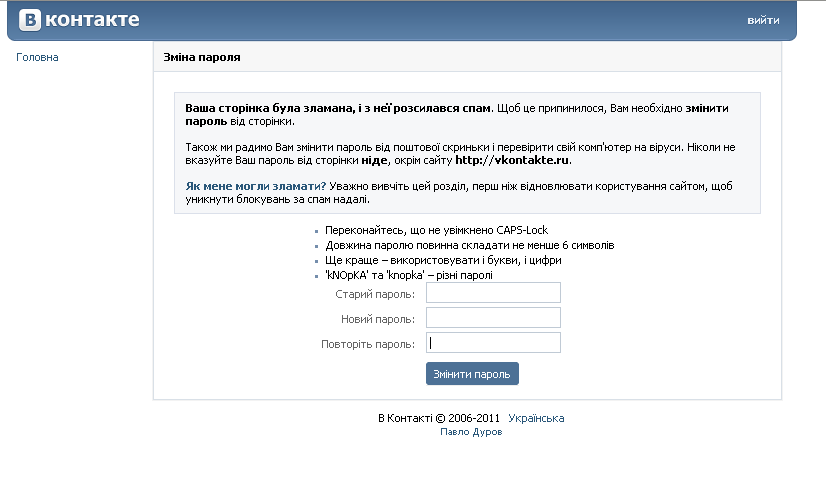Click 'Переконайтесь, що не увімкнено CAPS-Lock' tip
The image size is (826, 489).
point(436,230)
